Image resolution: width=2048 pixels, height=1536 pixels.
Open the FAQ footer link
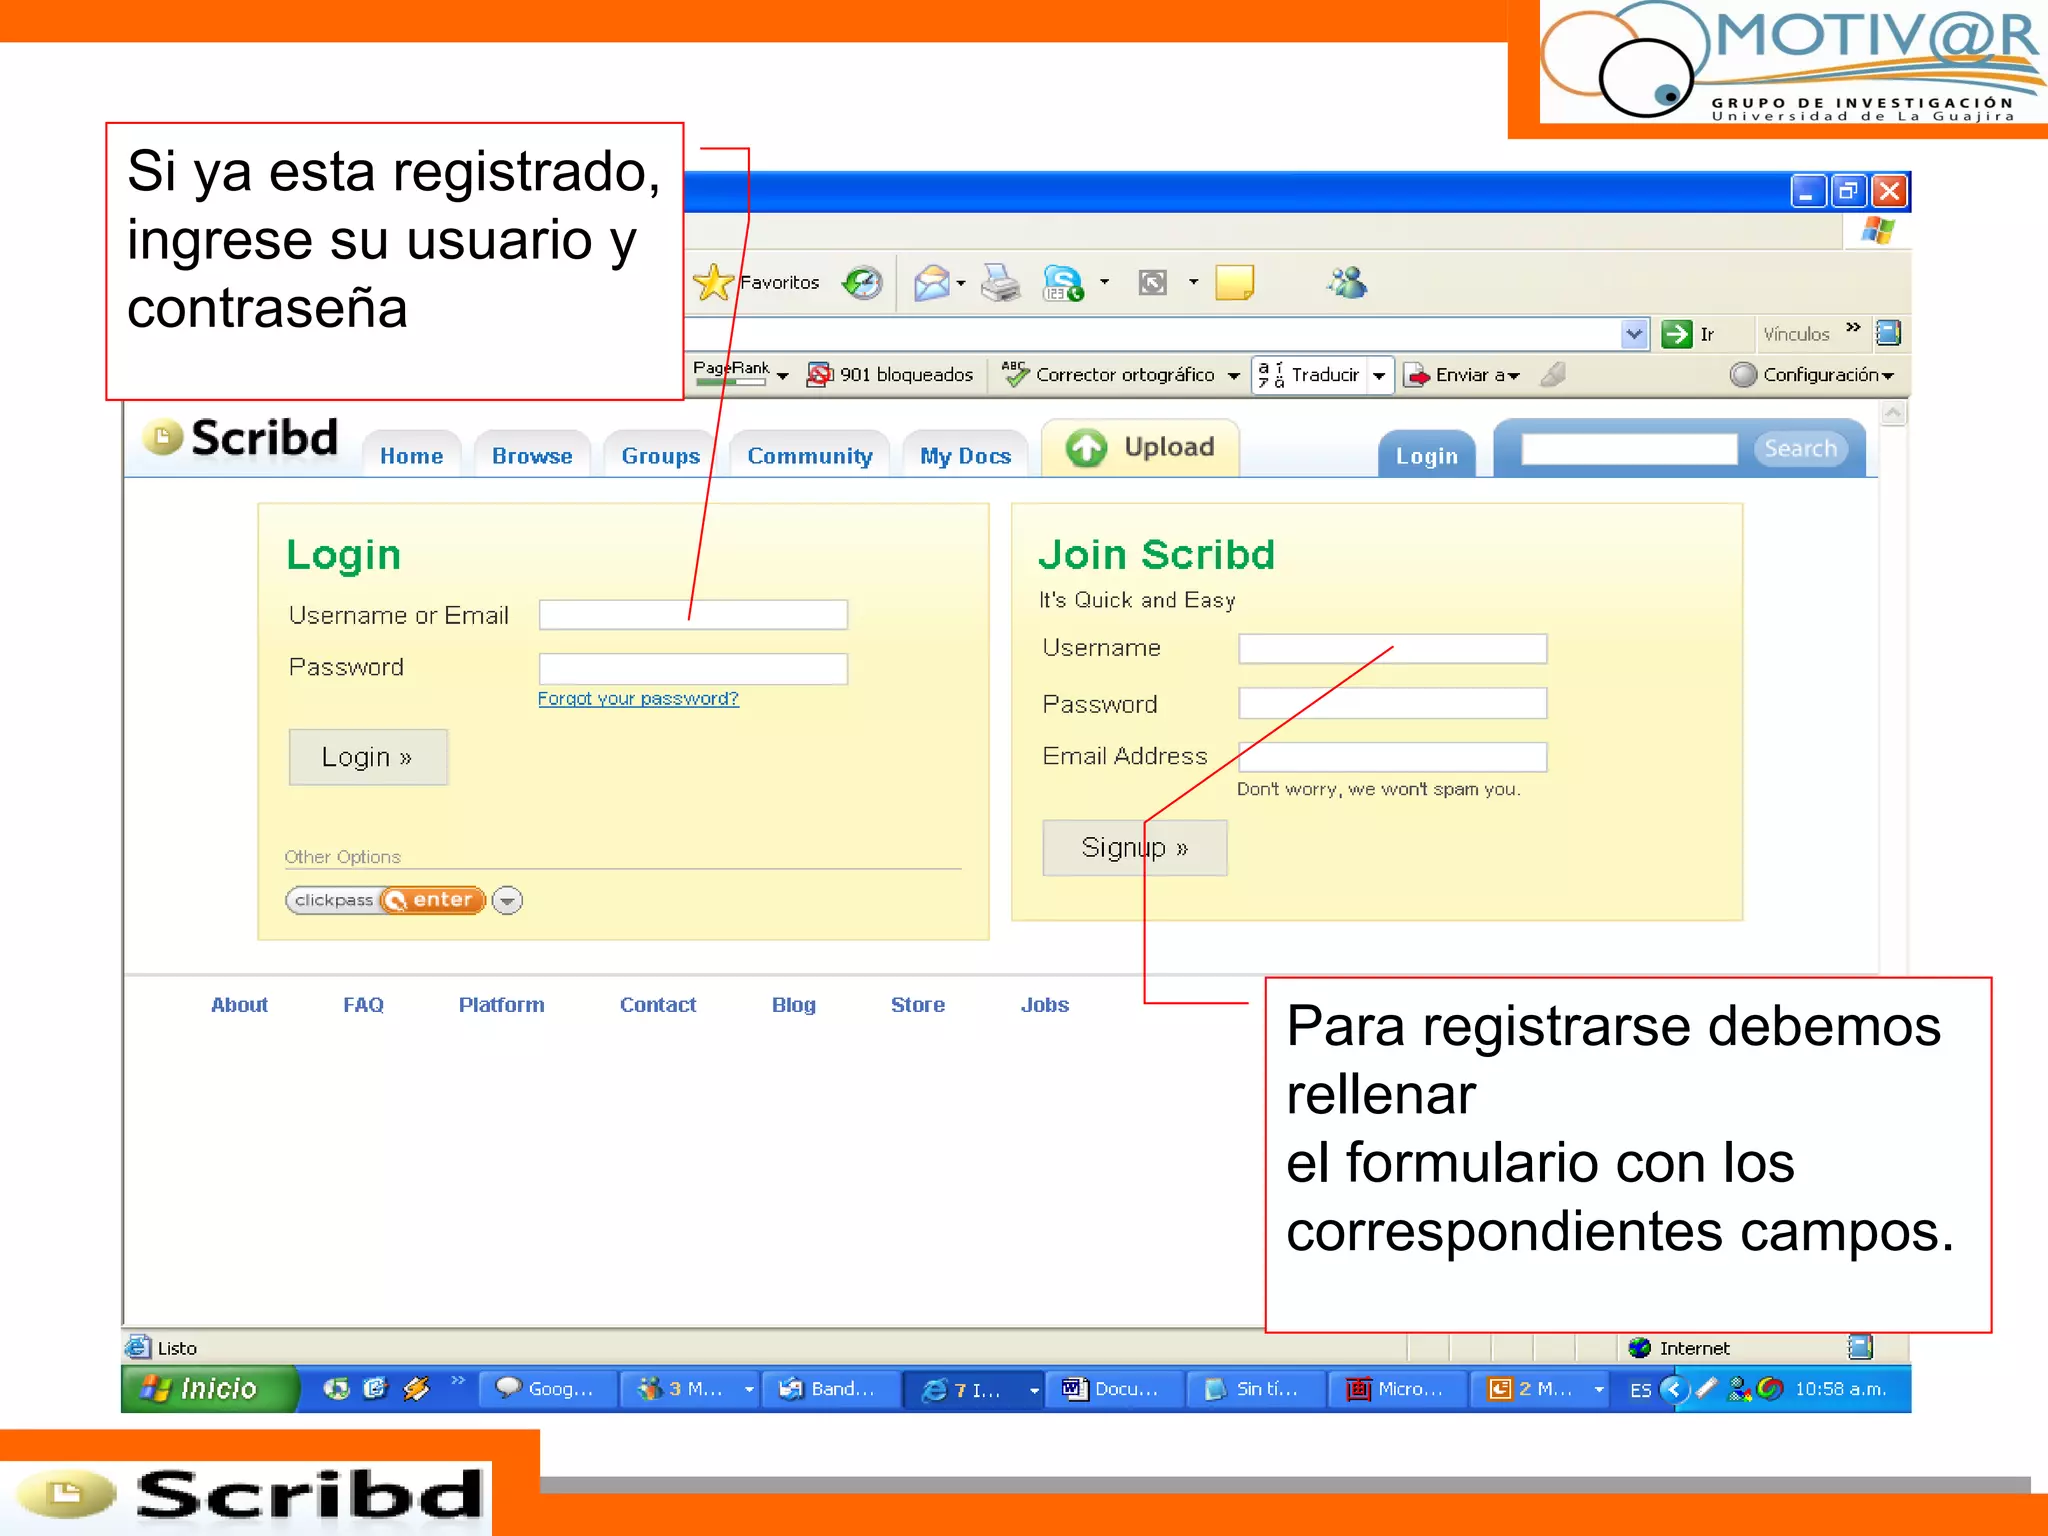[363, 1005]
